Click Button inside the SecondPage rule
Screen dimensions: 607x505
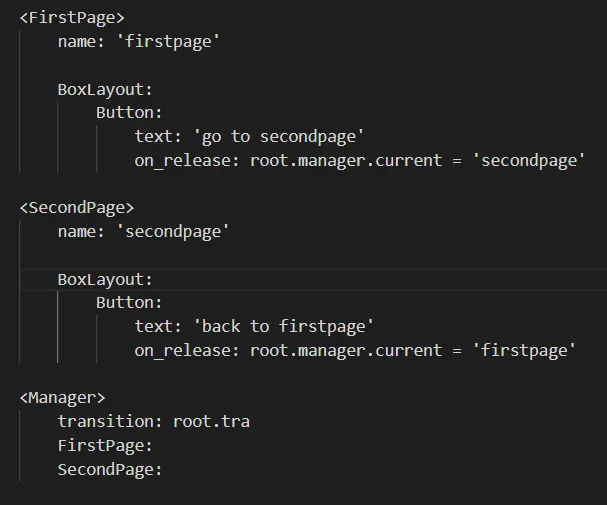coord(129,302)
